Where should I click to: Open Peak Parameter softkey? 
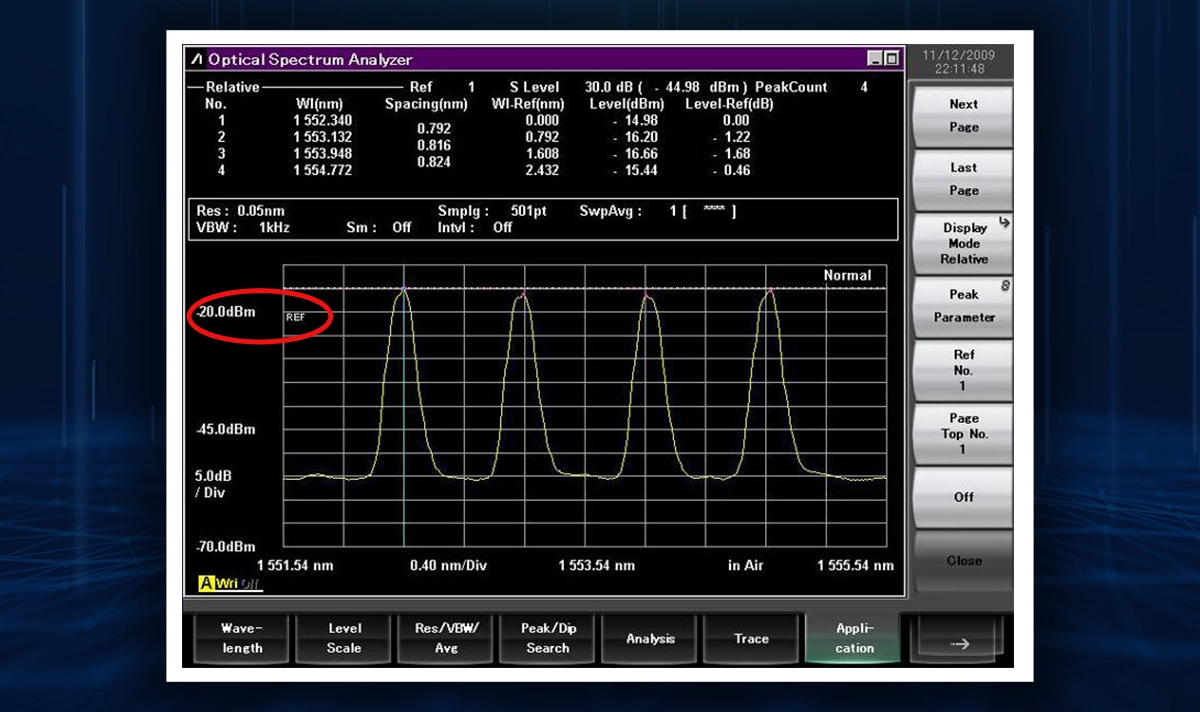(x=963, y=306)
